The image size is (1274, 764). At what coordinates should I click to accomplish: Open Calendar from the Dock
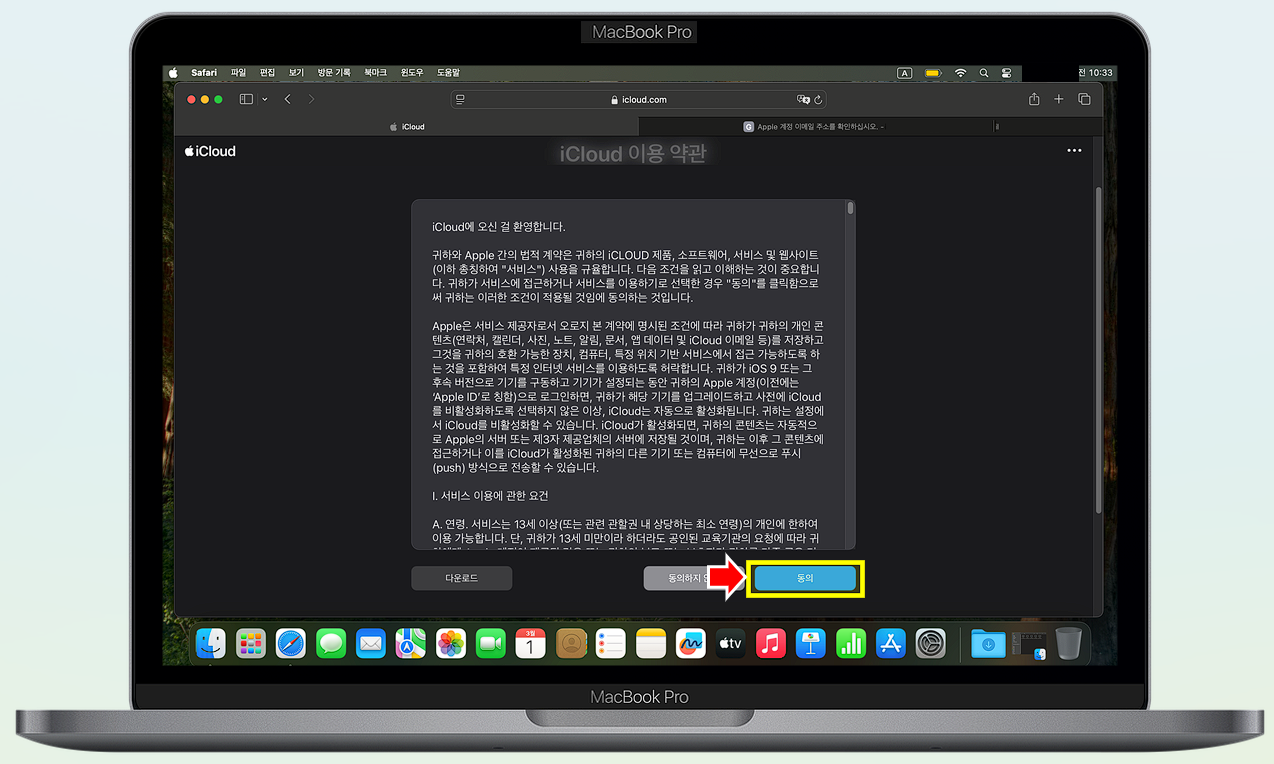[531, 643]
